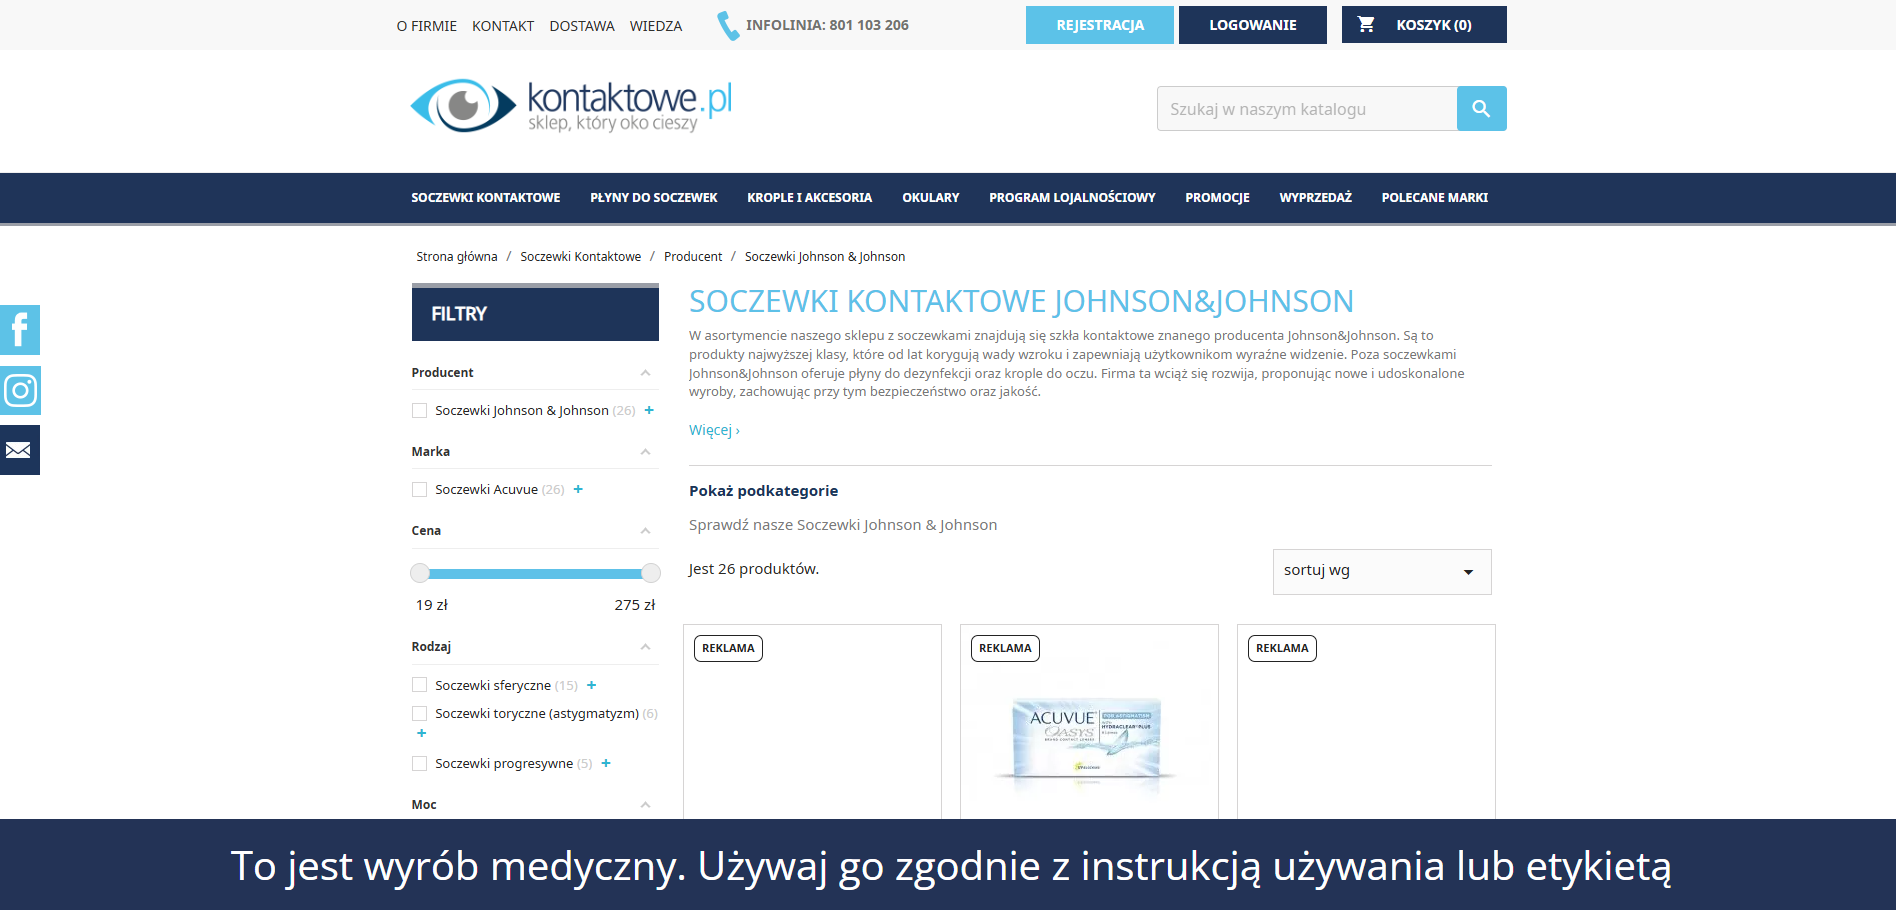1896x910 pixels.
Task: Click the catalog search input field
Action: coord(1300,108)
